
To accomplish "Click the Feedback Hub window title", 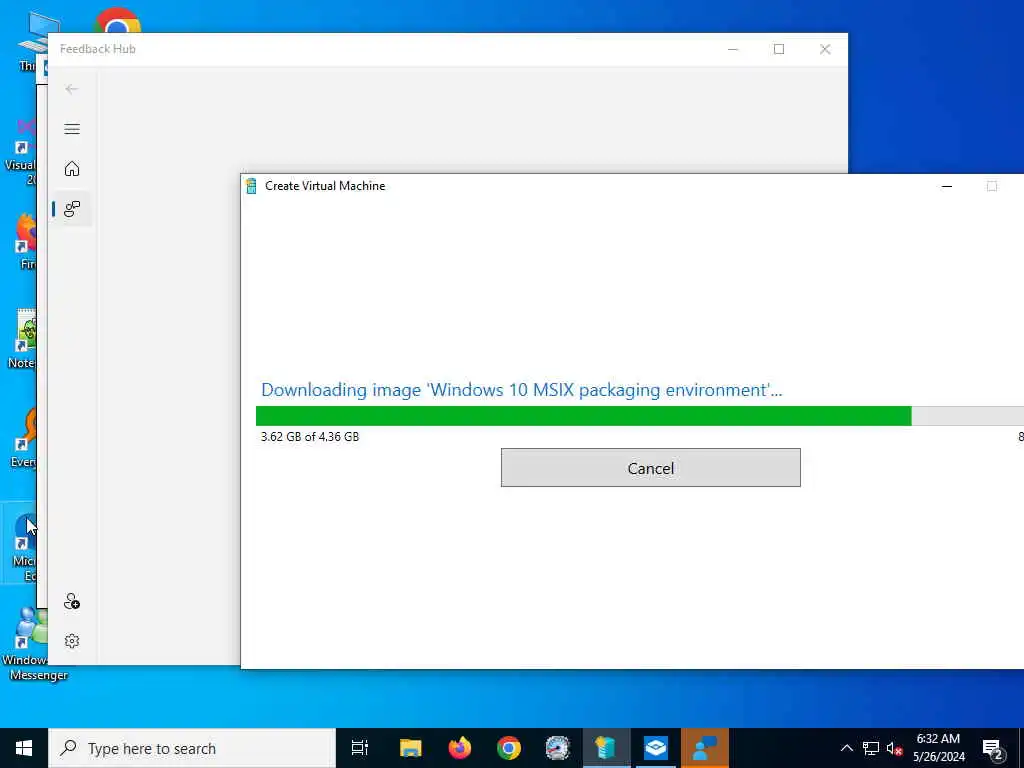I will click(98, 49).
